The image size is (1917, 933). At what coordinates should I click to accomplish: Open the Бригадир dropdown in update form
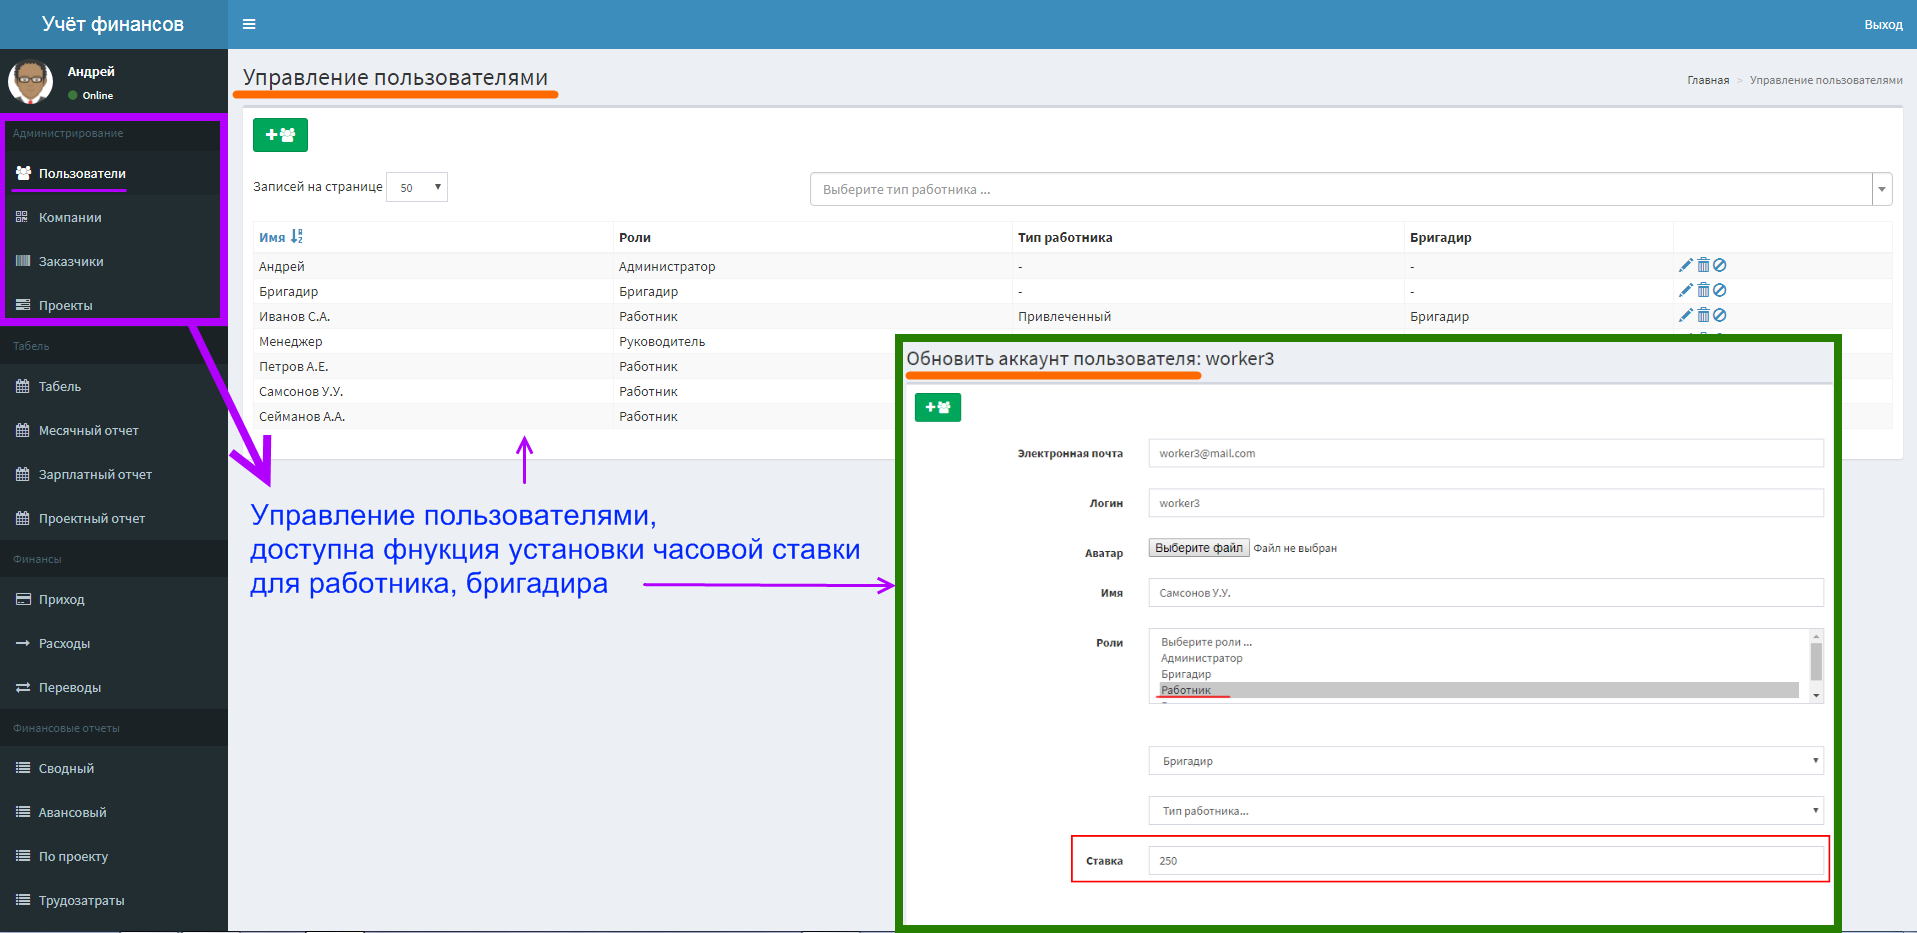click(x=1486, y=761)
